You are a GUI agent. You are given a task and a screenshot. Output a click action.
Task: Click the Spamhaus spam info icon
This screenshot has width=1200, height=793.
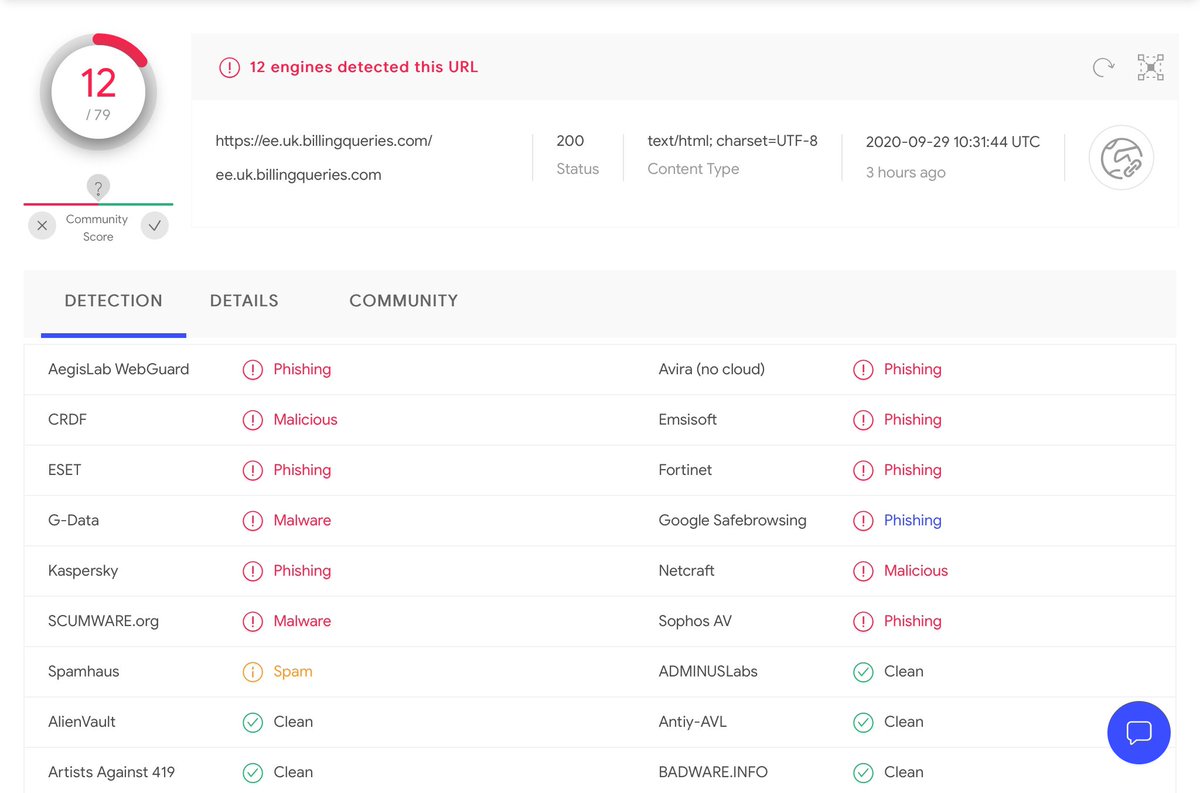[253, 672]
